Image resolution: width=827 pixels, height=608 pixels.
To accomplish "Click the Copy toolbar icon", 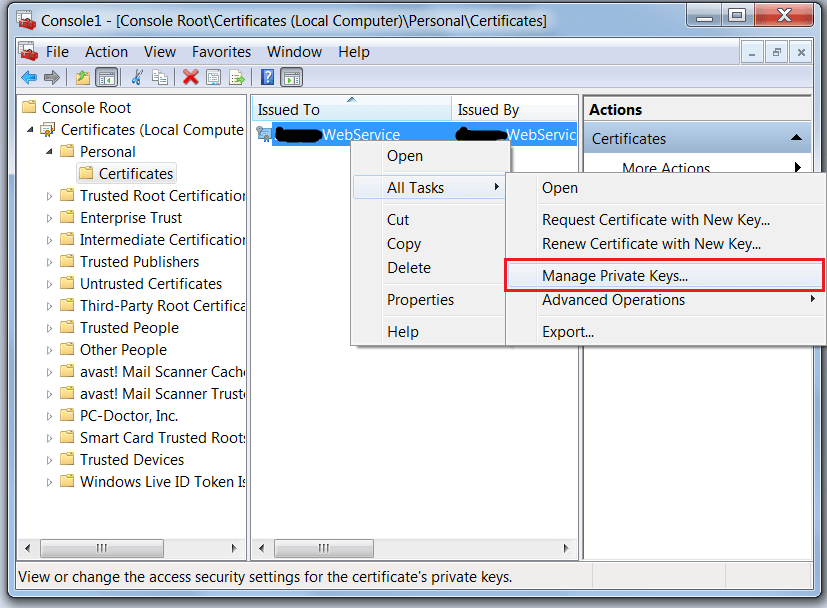I will (x=160, y=78).
